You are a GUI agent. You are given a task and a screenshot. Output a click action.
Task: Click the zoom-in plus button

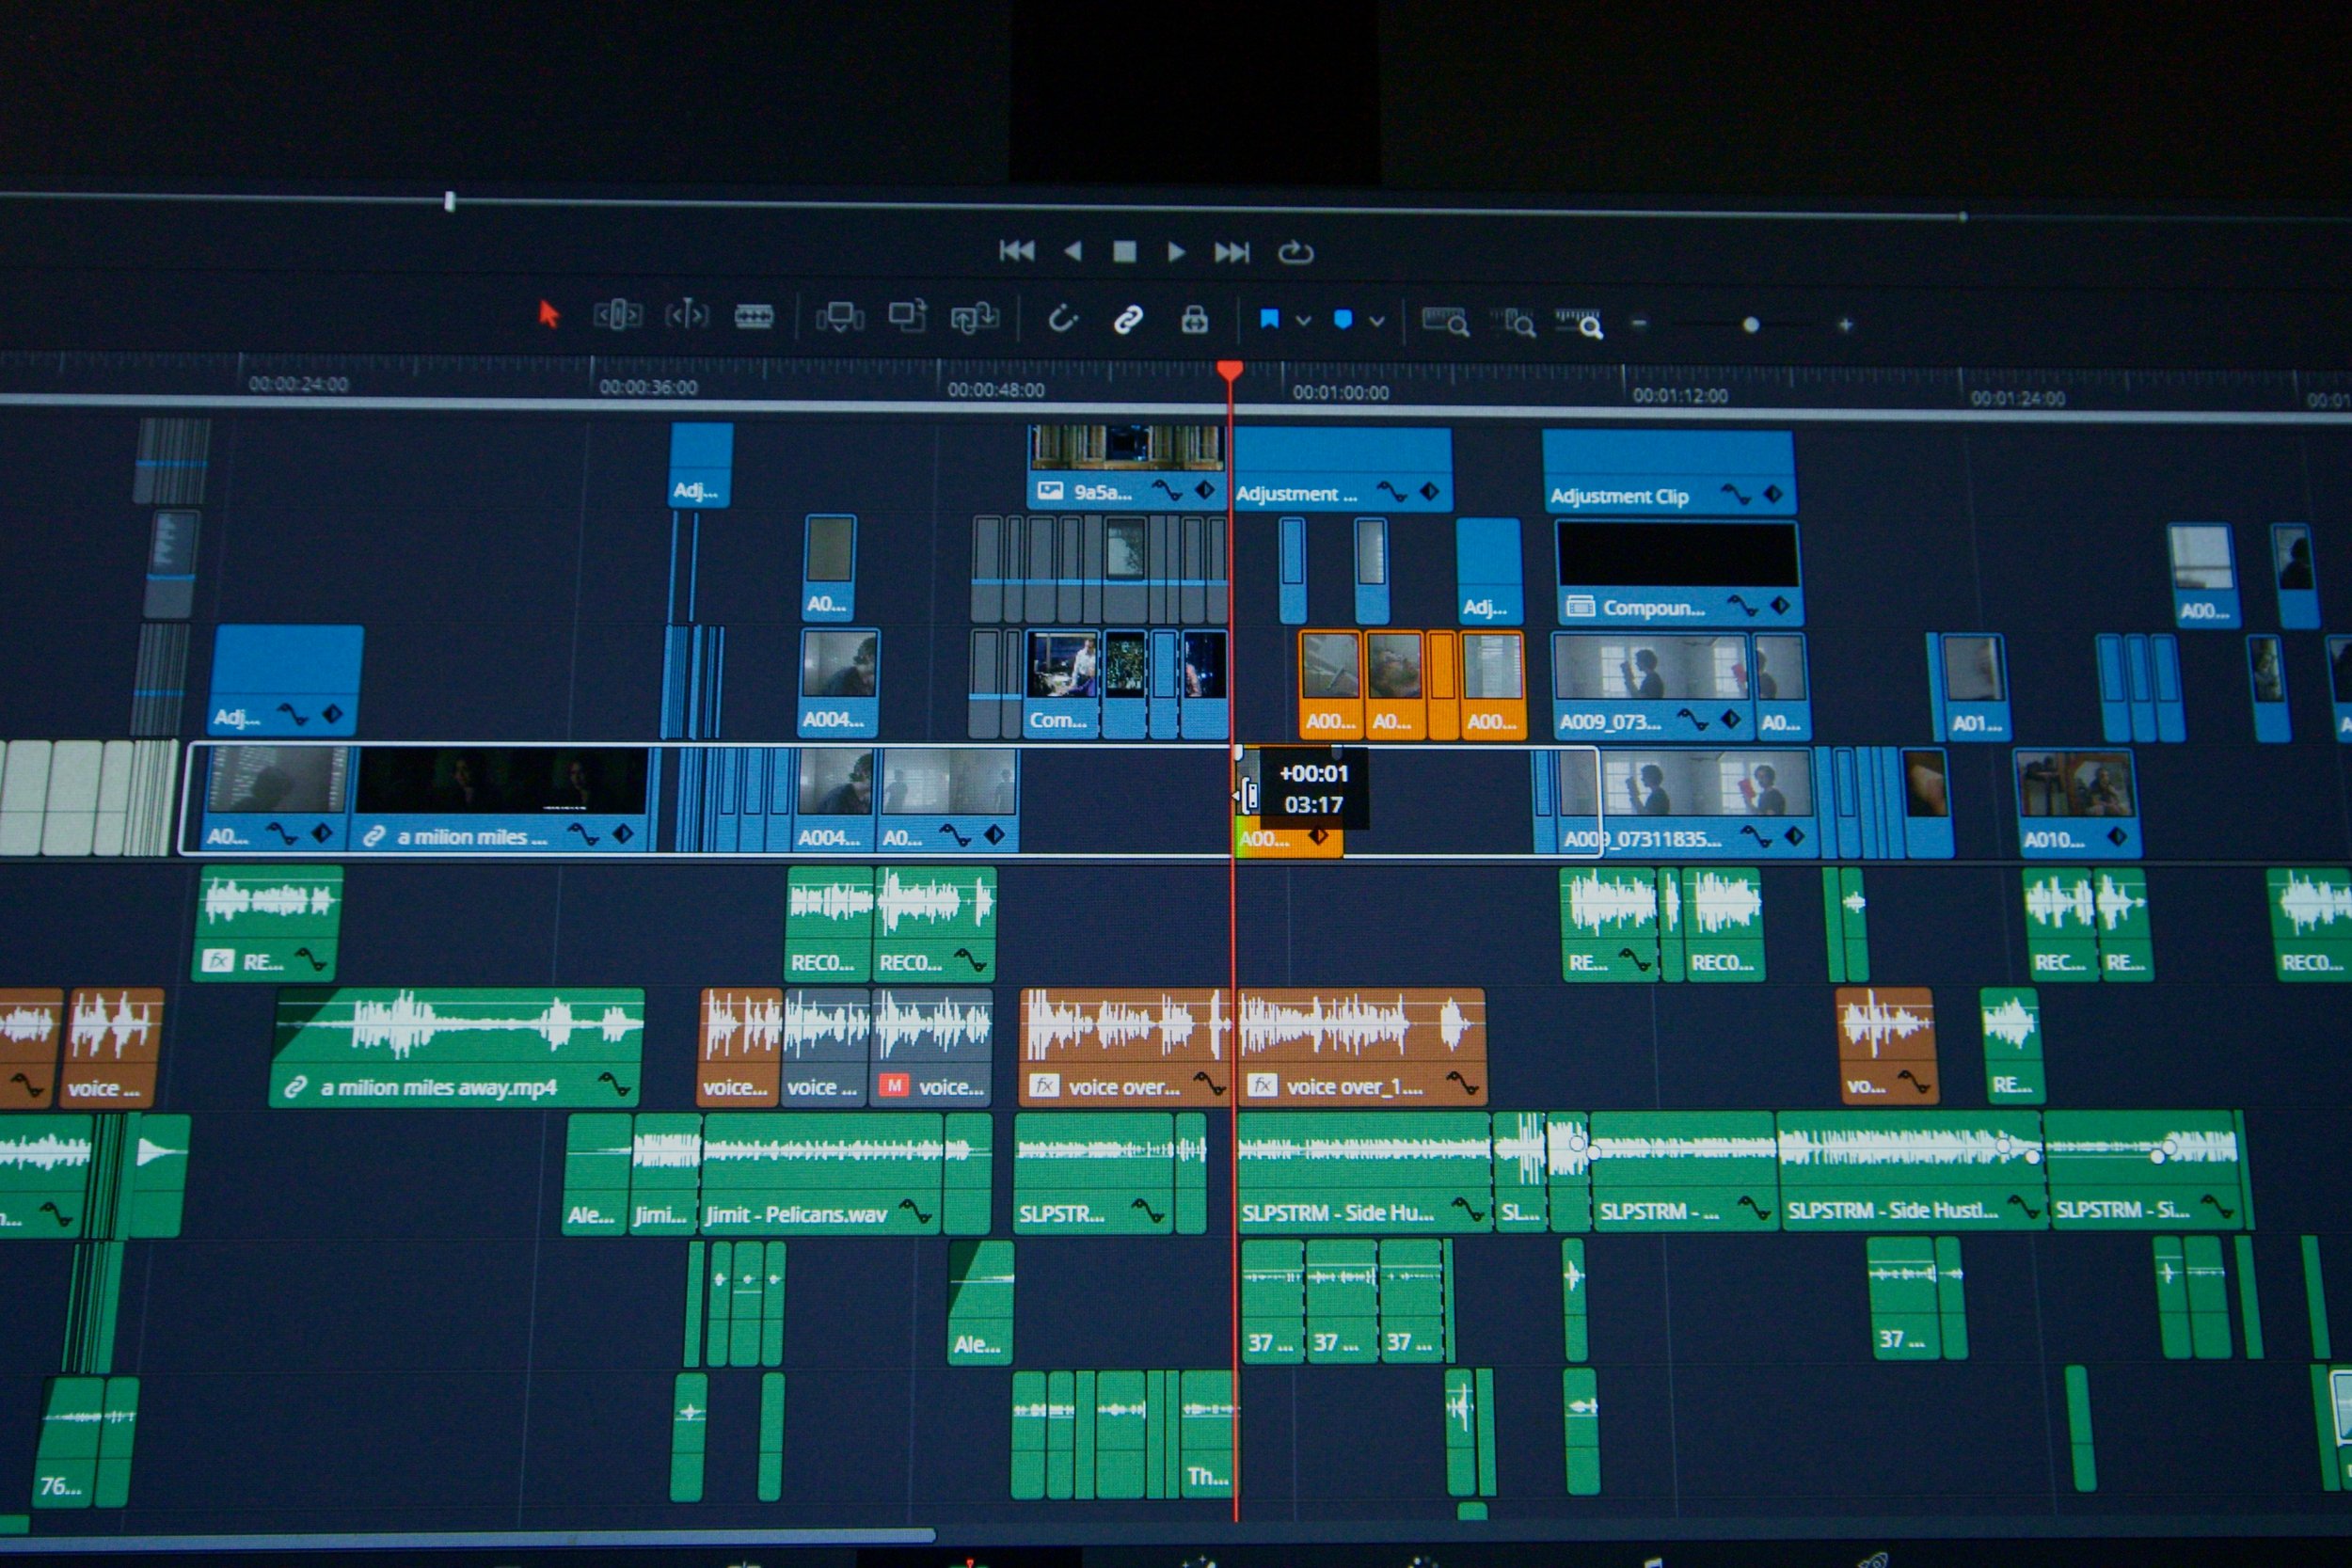click(x=1845, y=325)
